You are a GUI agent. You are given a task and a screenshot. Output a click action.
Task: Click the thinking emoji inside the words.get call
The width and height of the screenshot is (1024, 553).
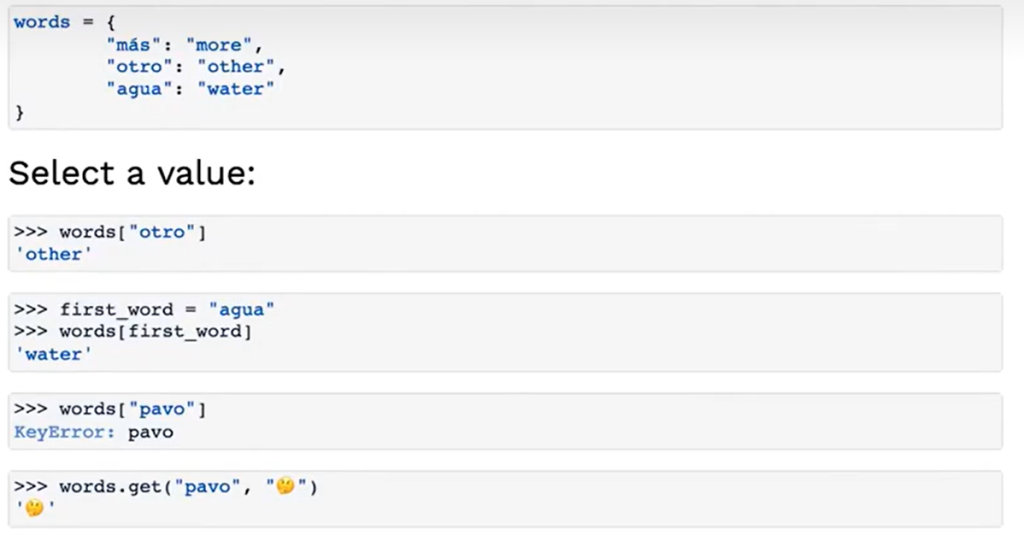pos(285,488)
